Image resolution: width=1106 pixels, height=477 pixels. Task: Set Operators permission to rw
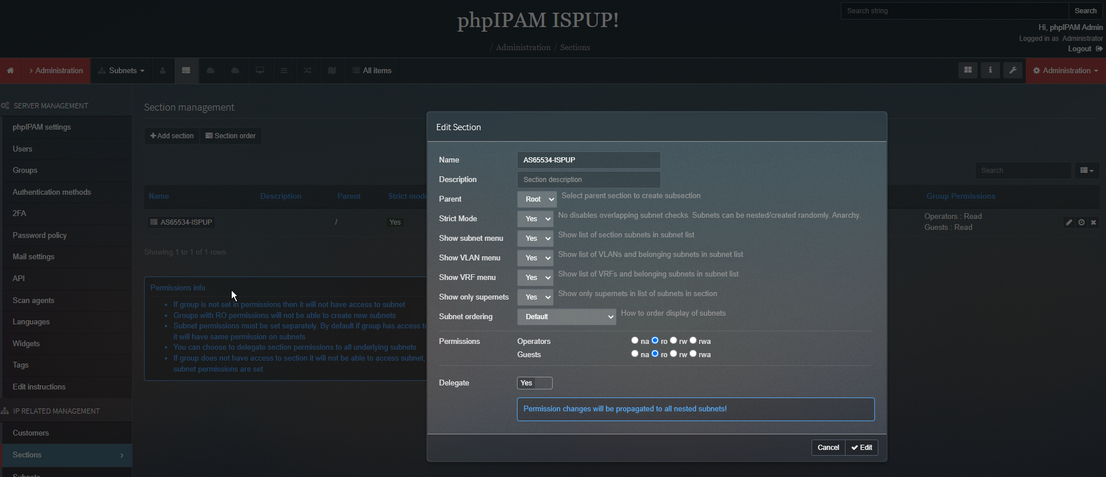click(674, 340)
